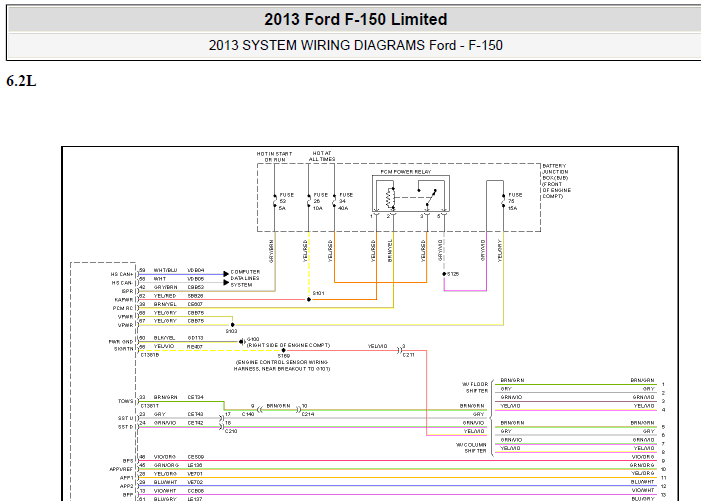Click the 'HS CAN-' pin label
The width and height of the screenshot is (701, 501).
click(x=122, y=282)
